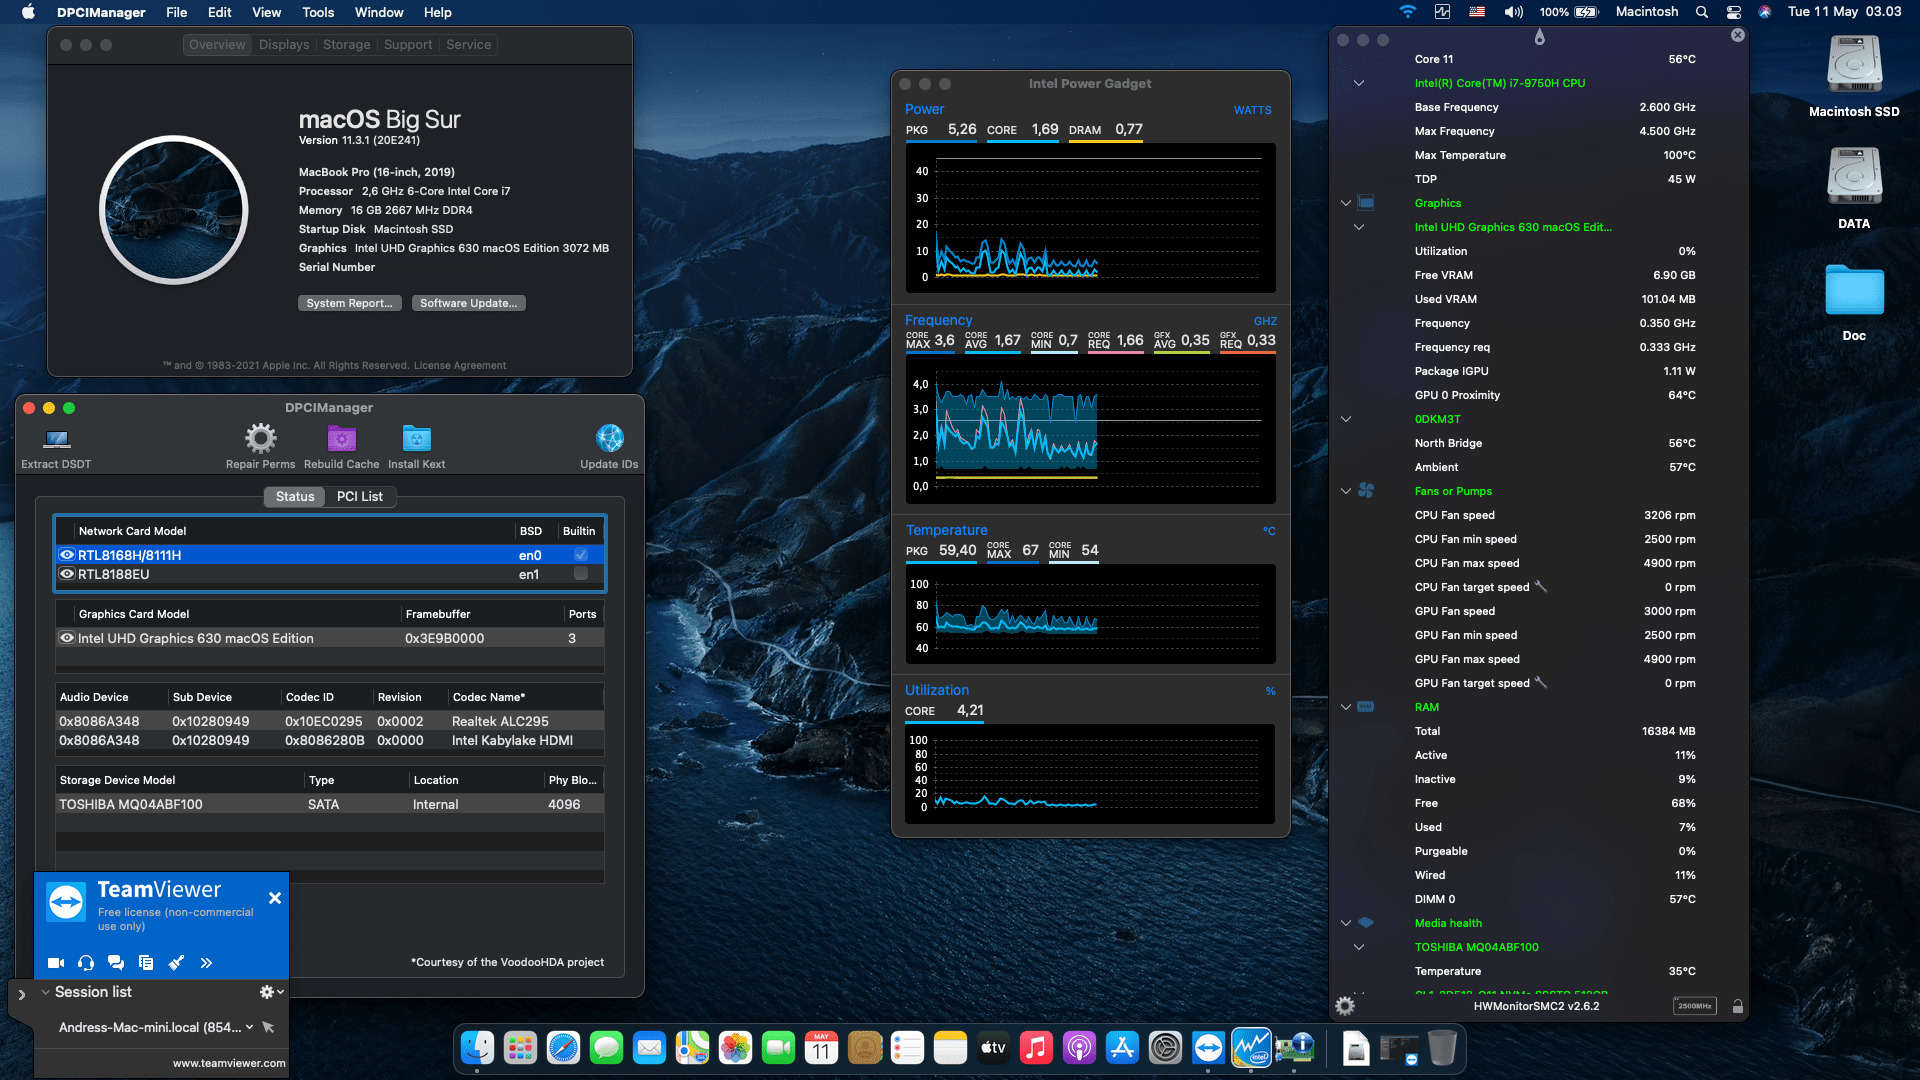Image resolution: width=1920 pixels, height=1080 pixels.
Task: Click the Spotlight search icon in the menu bar
Action: pos(1701,12)
